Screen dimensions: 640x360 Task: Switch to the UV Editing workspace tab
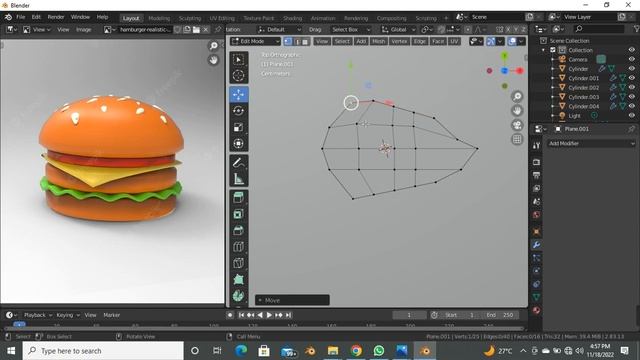(222, 18)
